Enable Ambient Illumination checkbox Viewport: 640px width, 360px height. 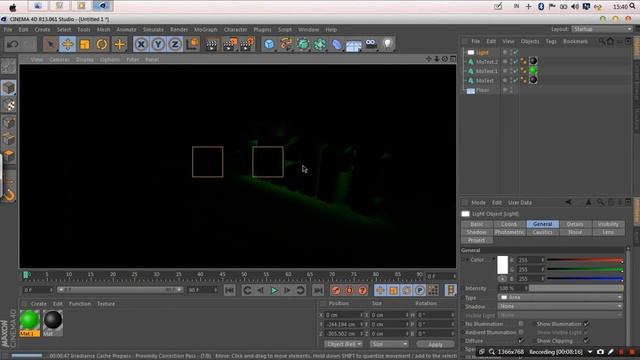click(521, 332)
